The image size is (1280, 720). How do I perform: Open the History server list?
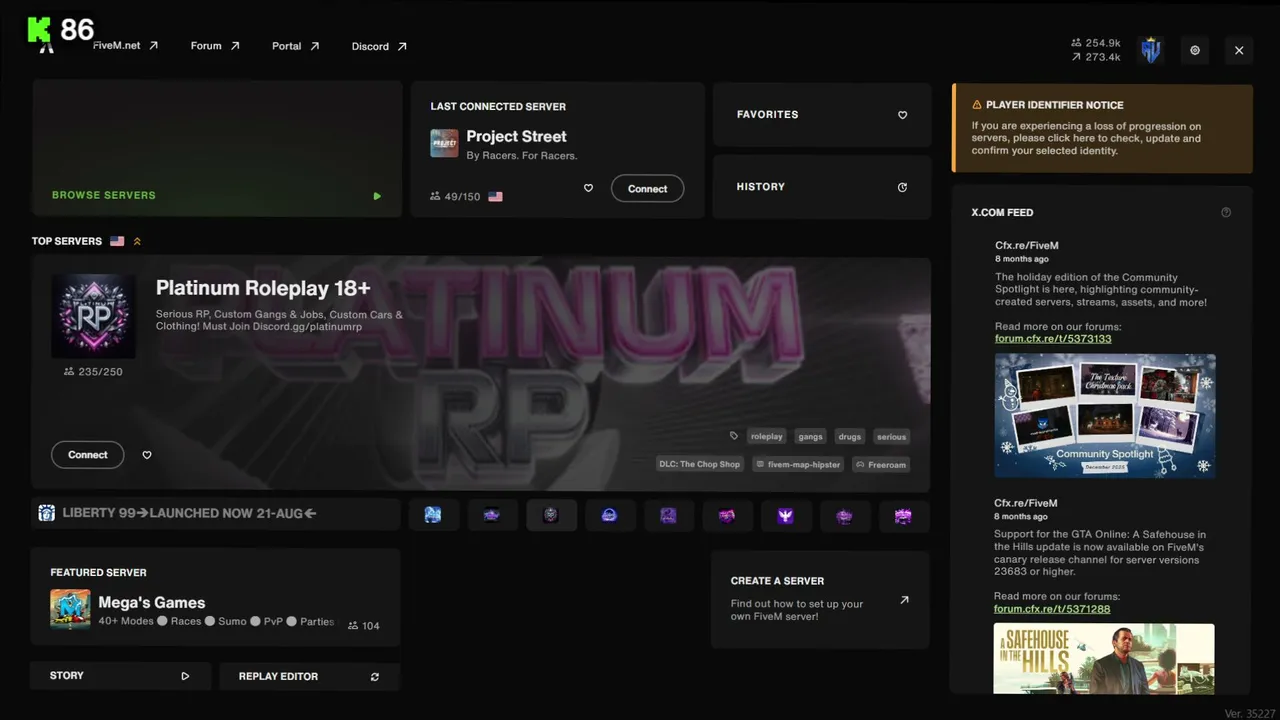822,187
